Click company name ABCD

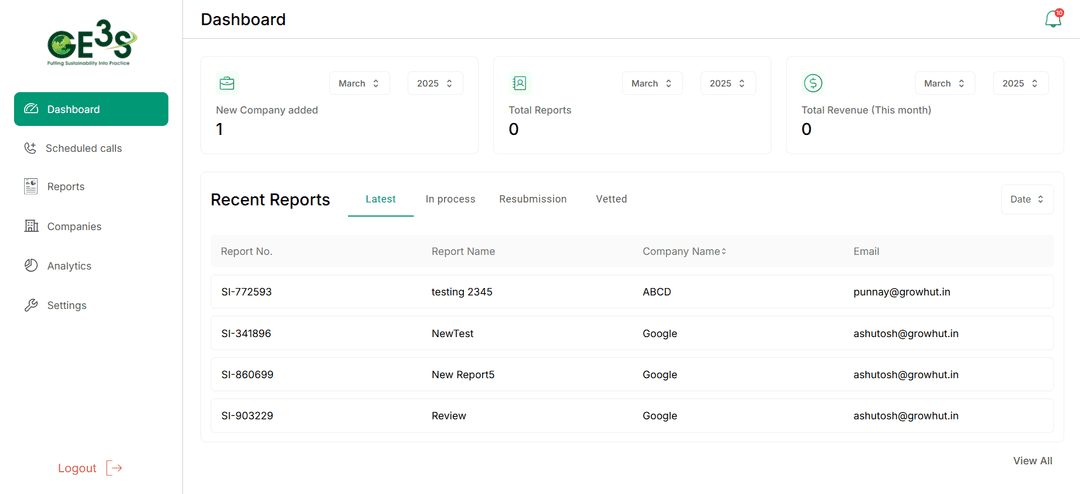coord(657,292)
